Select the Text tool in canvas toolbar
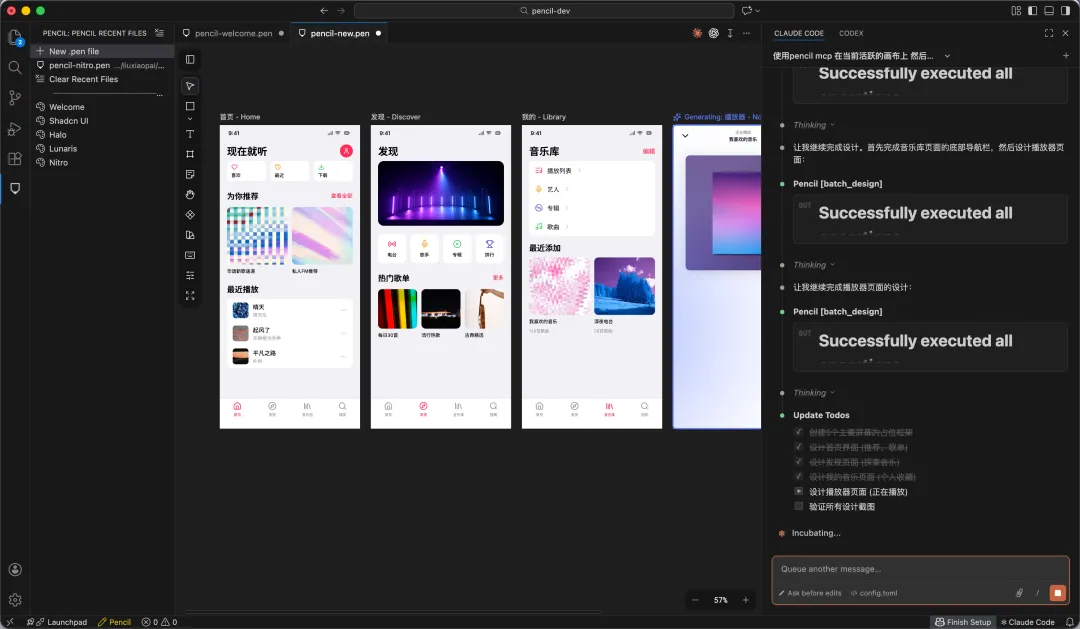 (x=190, y=134)
